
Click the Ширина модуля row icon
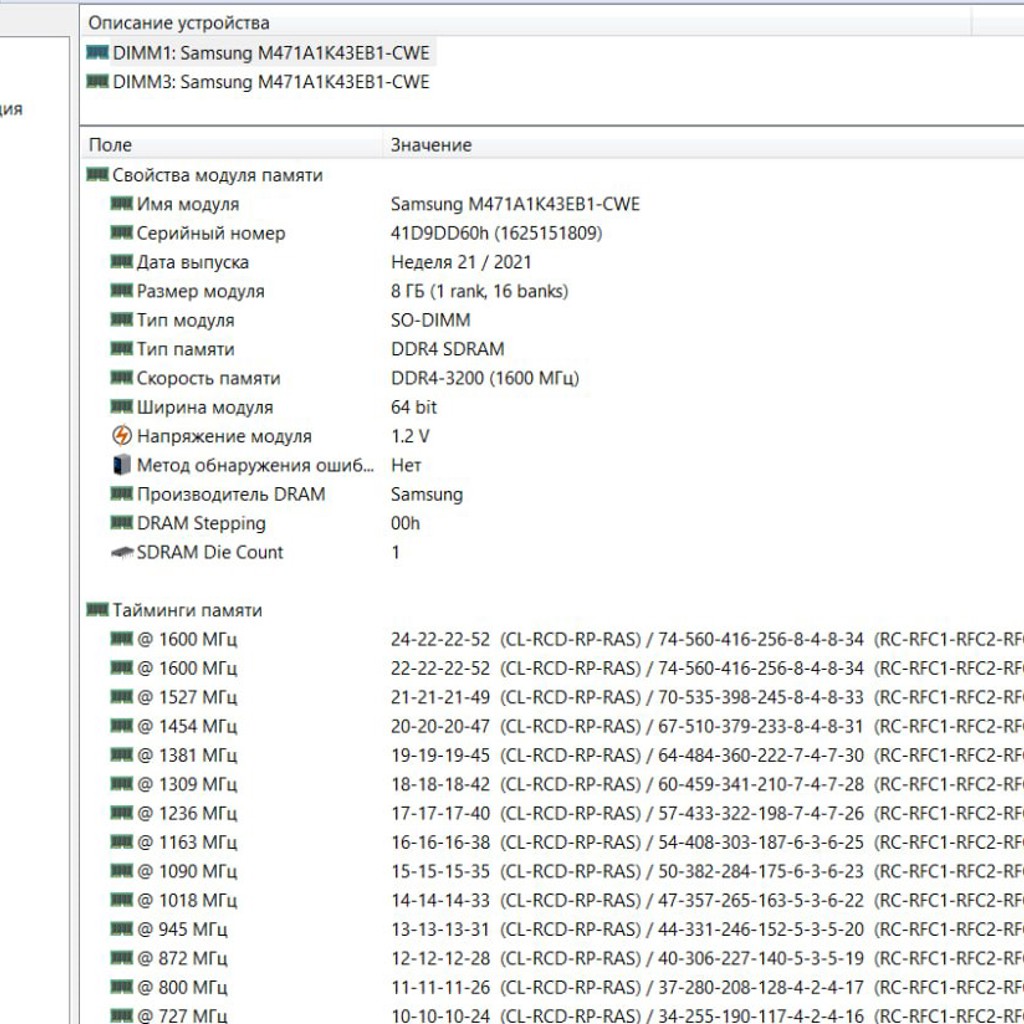pos(121,407)
